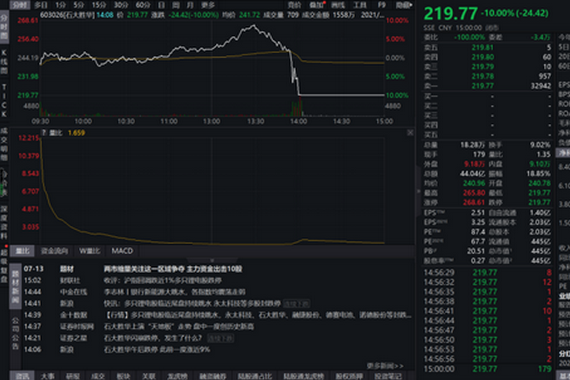Open the 画线 drawing tool

338,5
